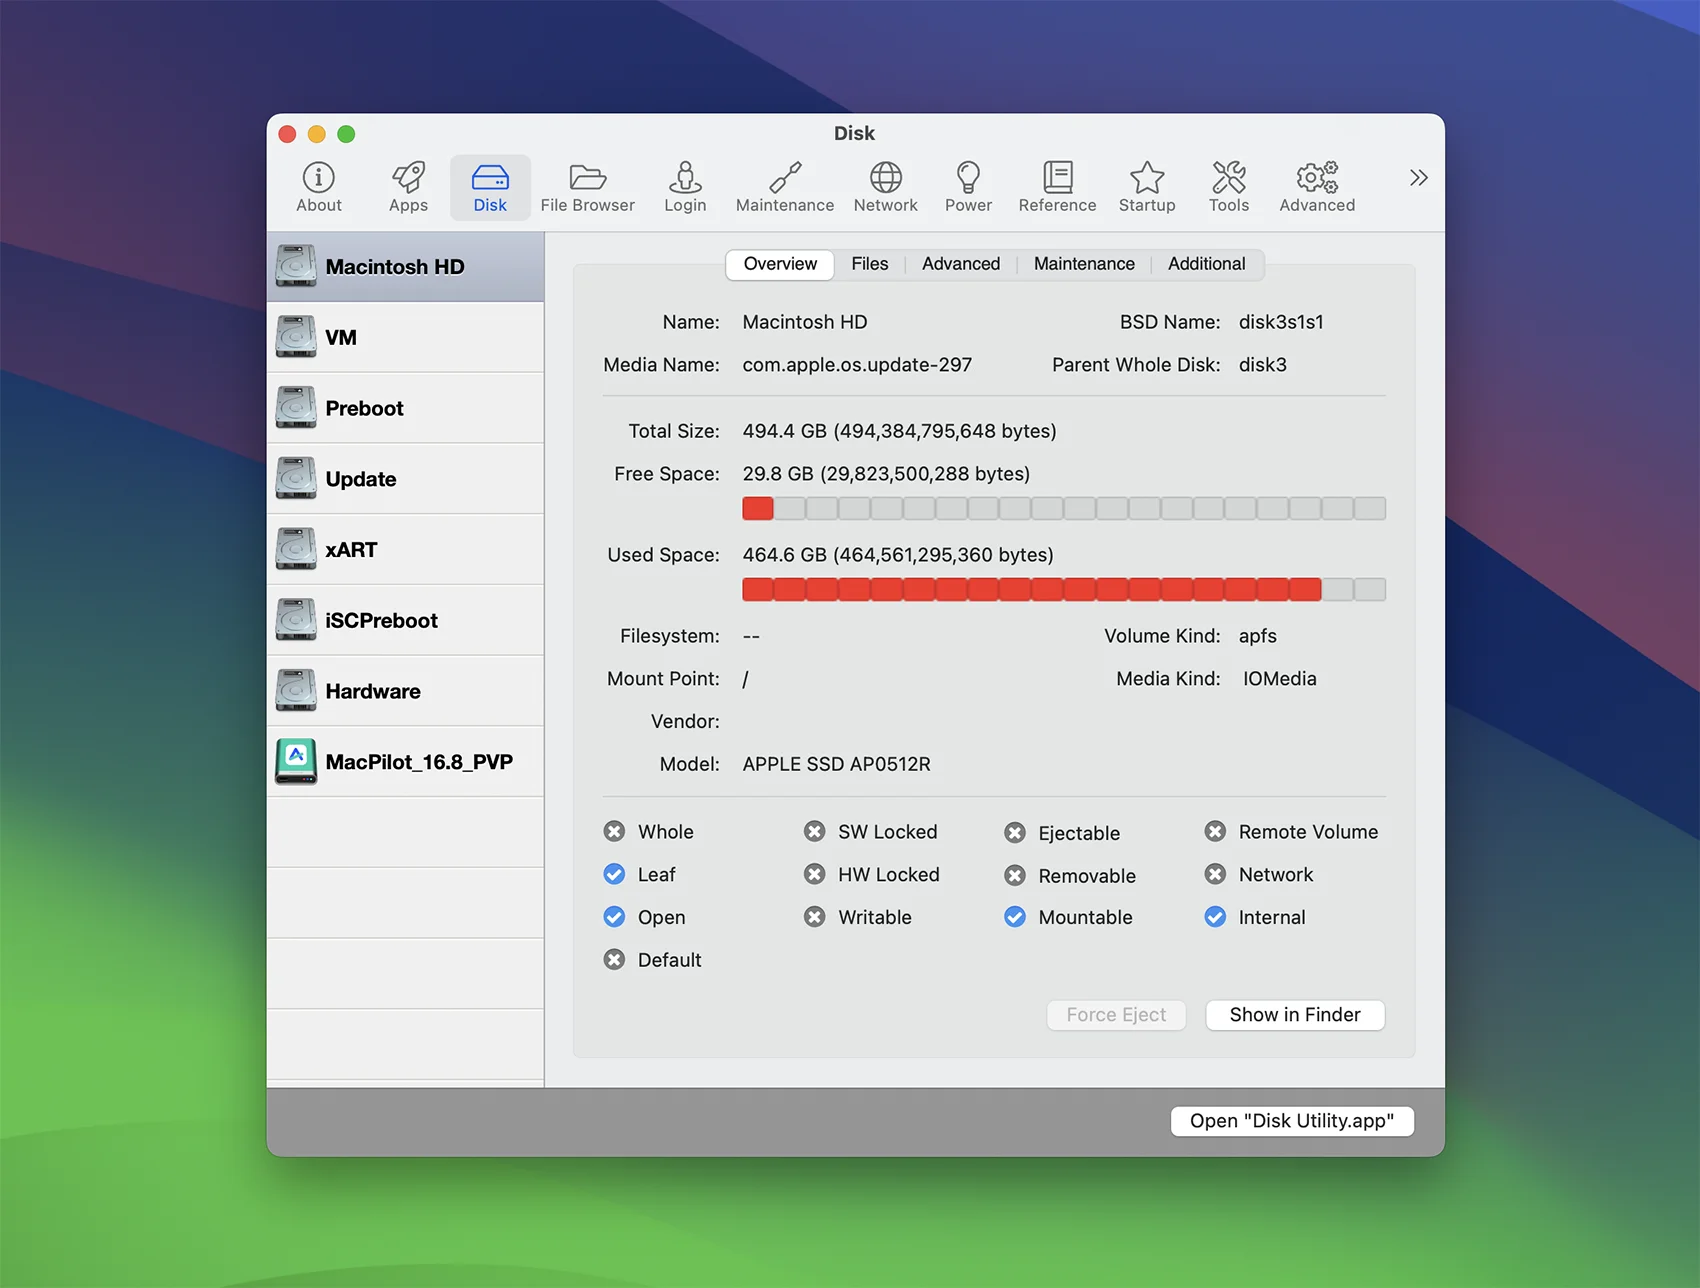Select the iSCPreboot volume
The width and height of the screenshot is (1700, 1288).
pos(405,620)
